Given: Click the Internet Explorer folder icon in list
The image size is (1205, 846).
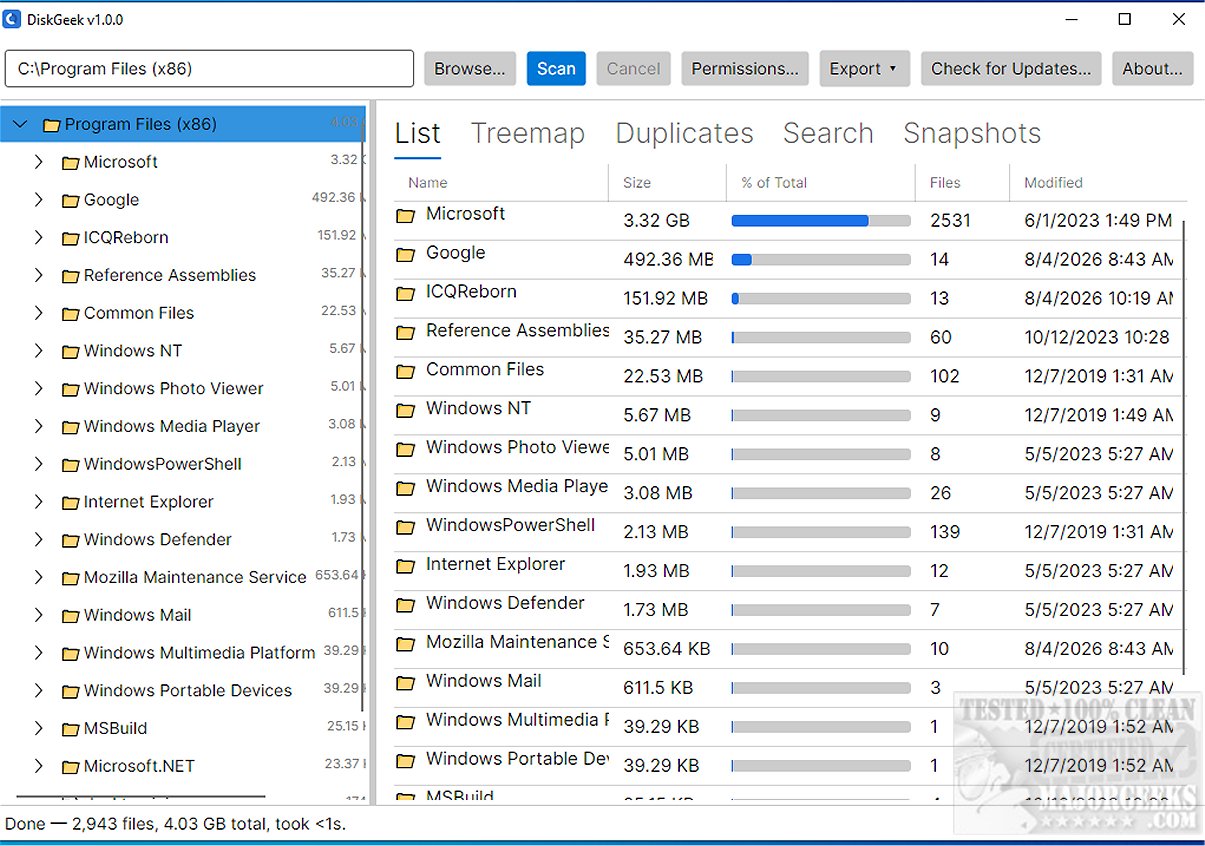Looking at the screenshot, I should [x=405, y=567].
